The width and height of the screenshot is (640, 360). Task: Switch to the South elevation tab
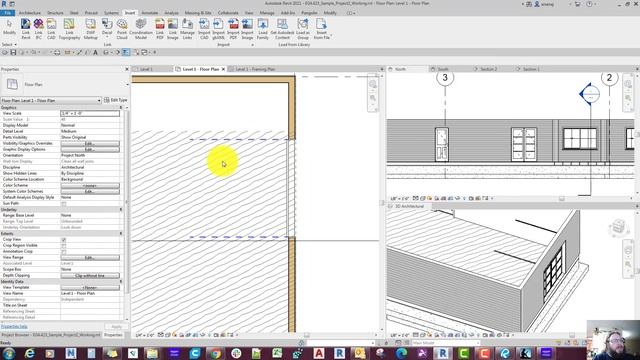pos(443,69)
